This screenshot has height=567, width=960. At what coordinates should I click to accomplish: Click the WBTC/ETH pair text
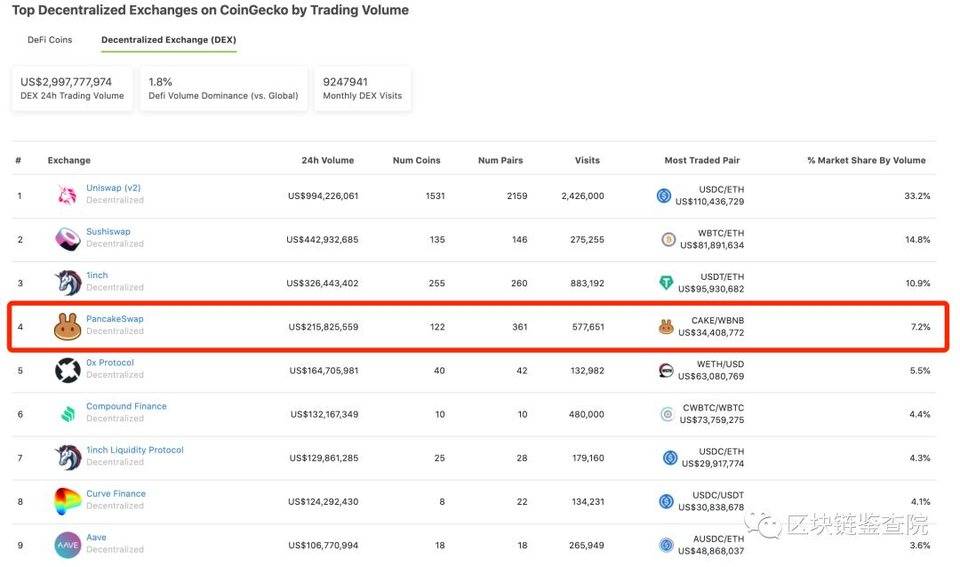click(x=721, y=233)
